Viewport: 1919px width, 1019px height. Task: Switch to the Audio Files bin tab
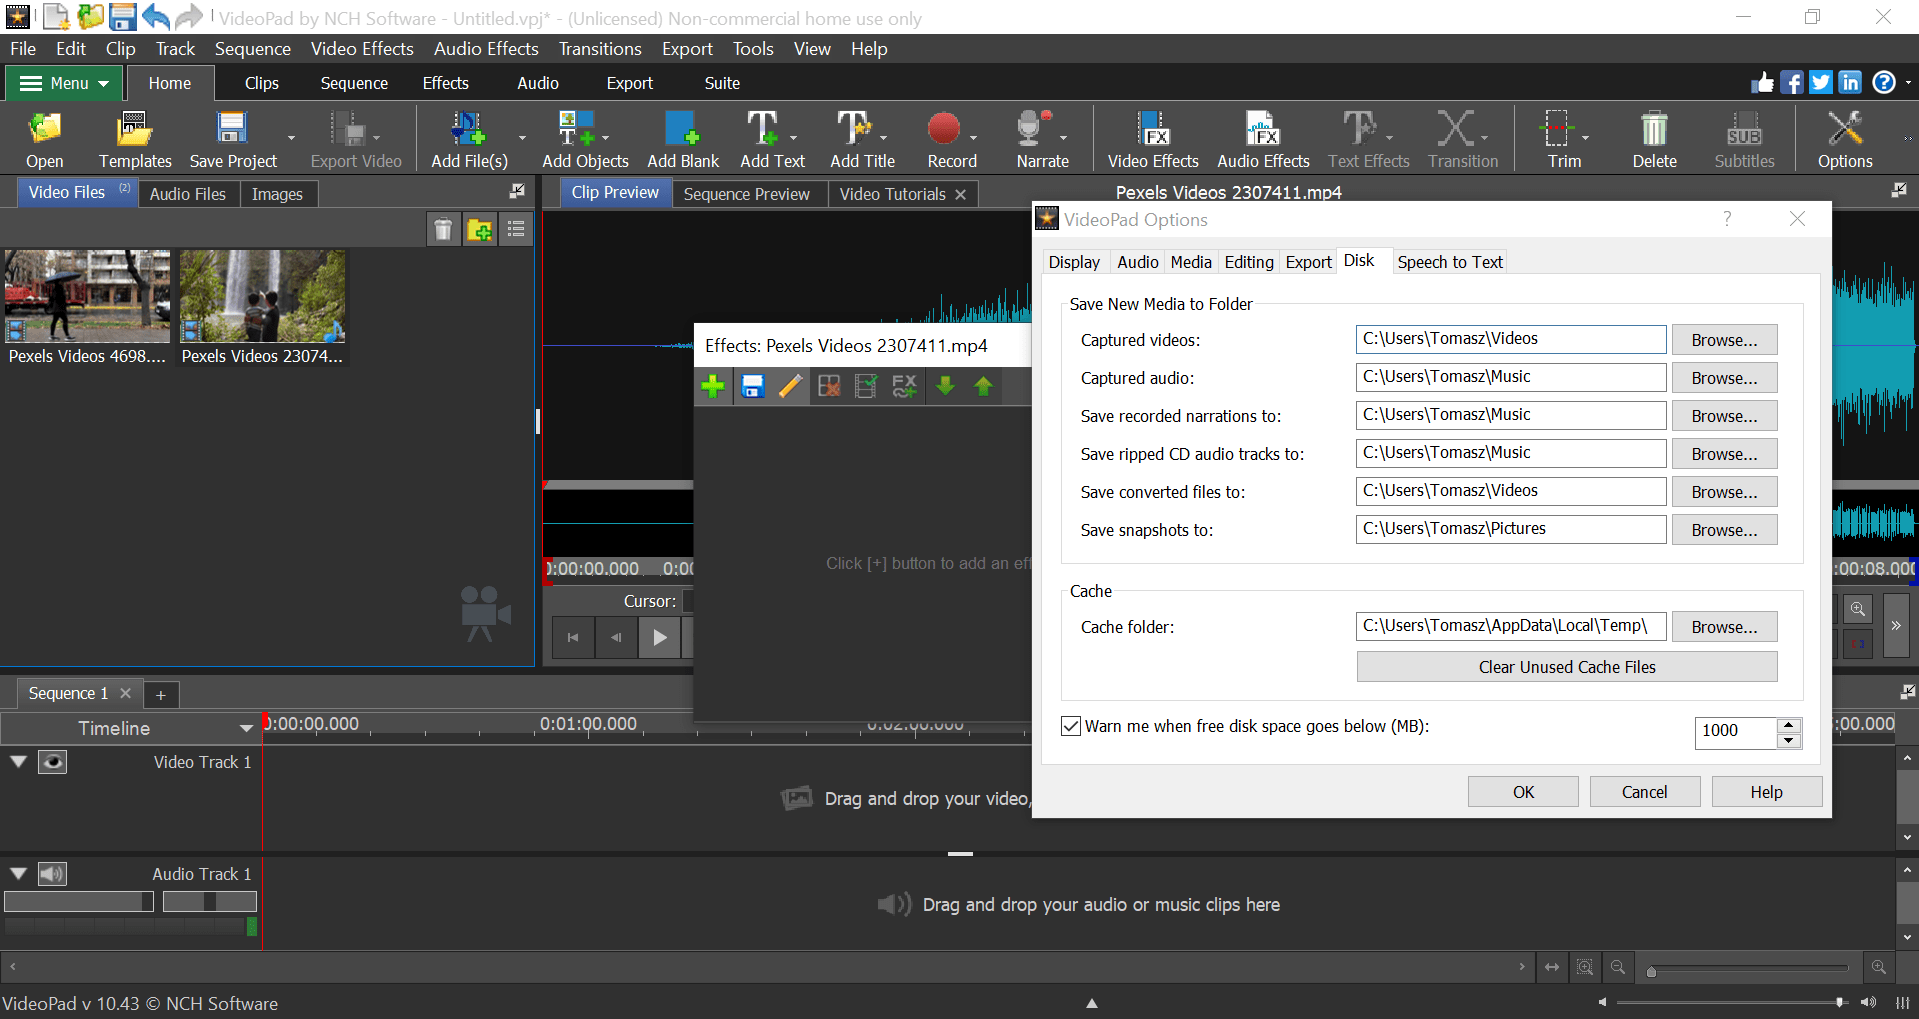(x=188, y=194)
